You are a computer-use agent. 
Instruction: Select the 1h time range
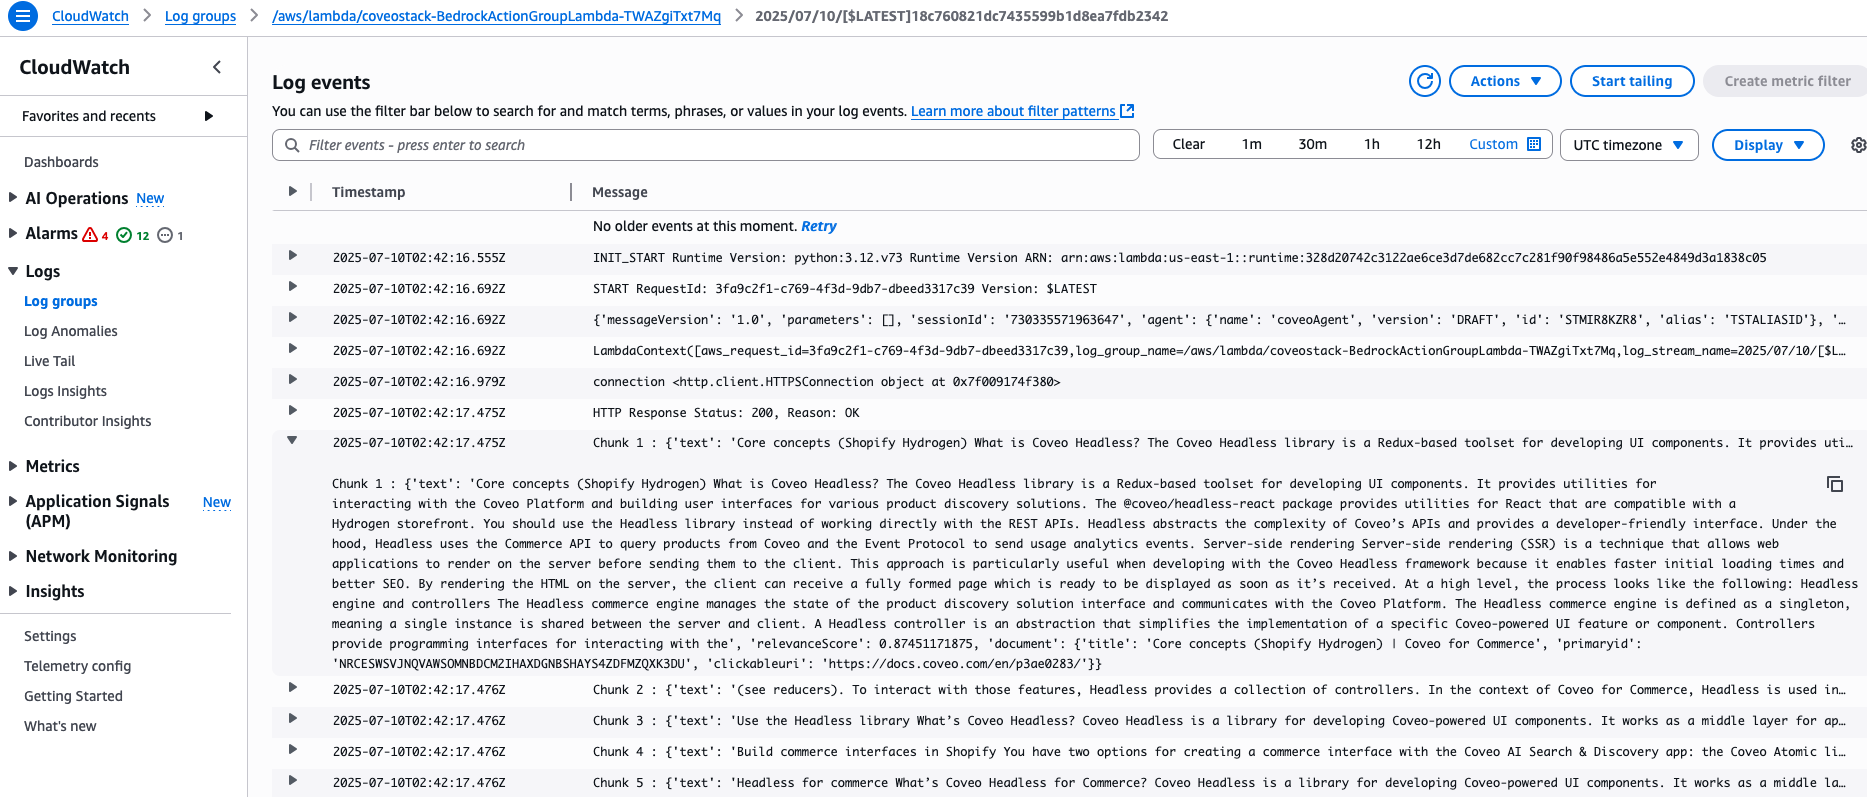tap(1372, 144)
